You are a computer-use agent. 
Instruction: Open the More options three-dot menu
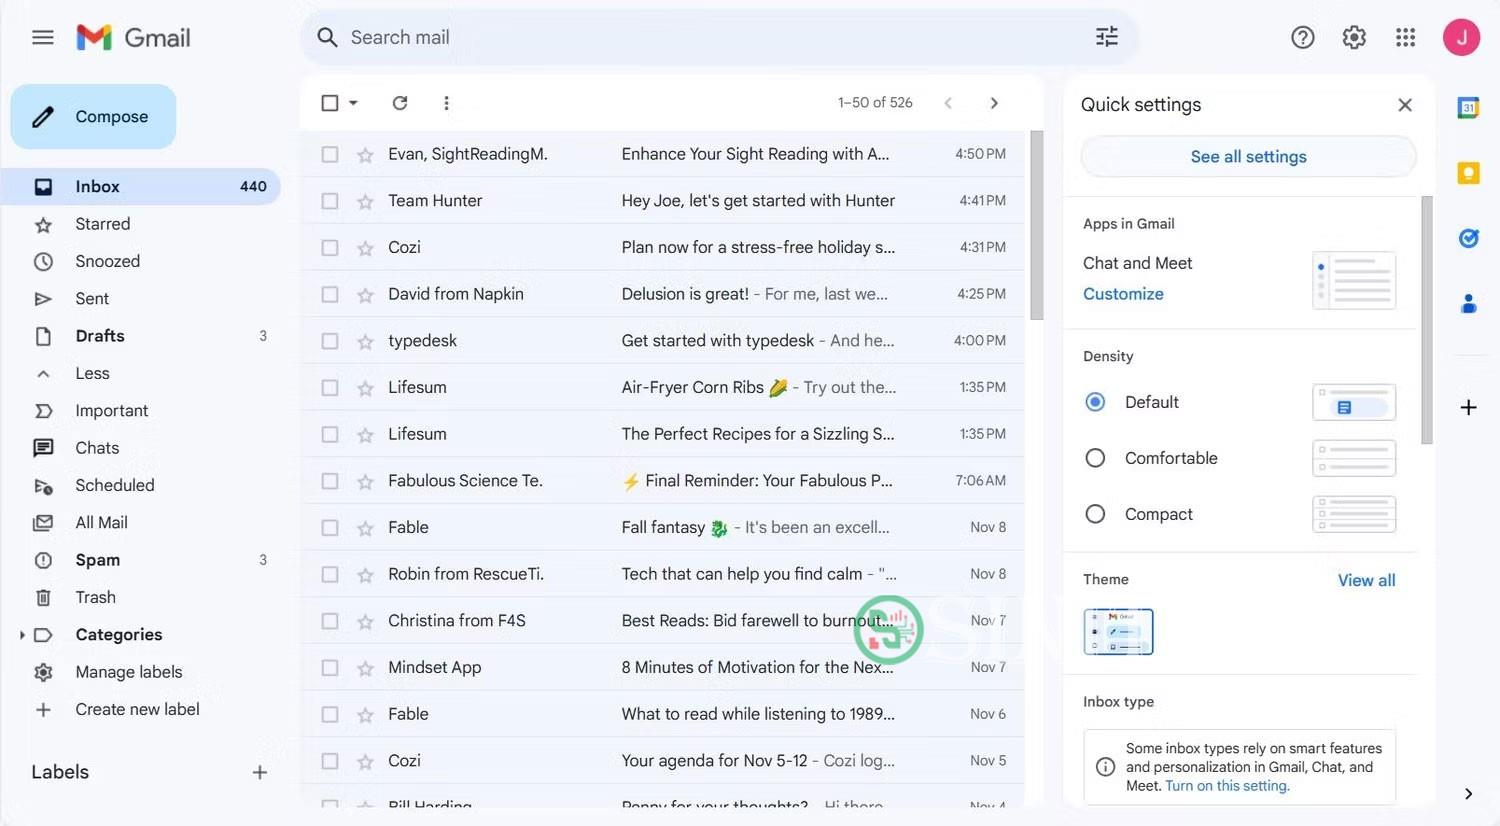(x=446, y=103)
